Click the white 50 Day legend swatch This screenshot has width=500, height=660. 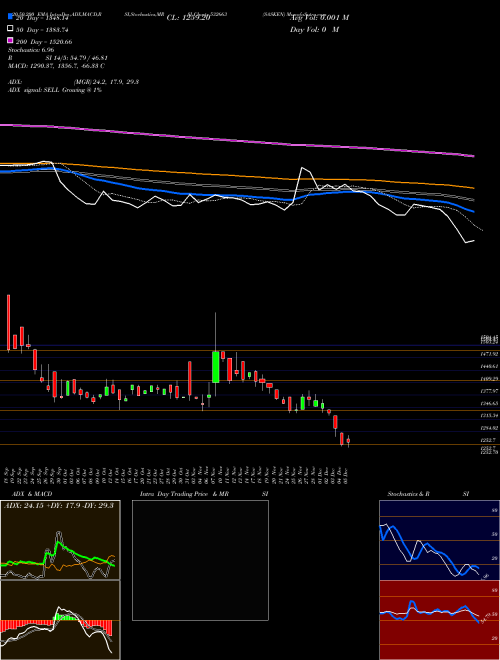[x=11, y=29]
